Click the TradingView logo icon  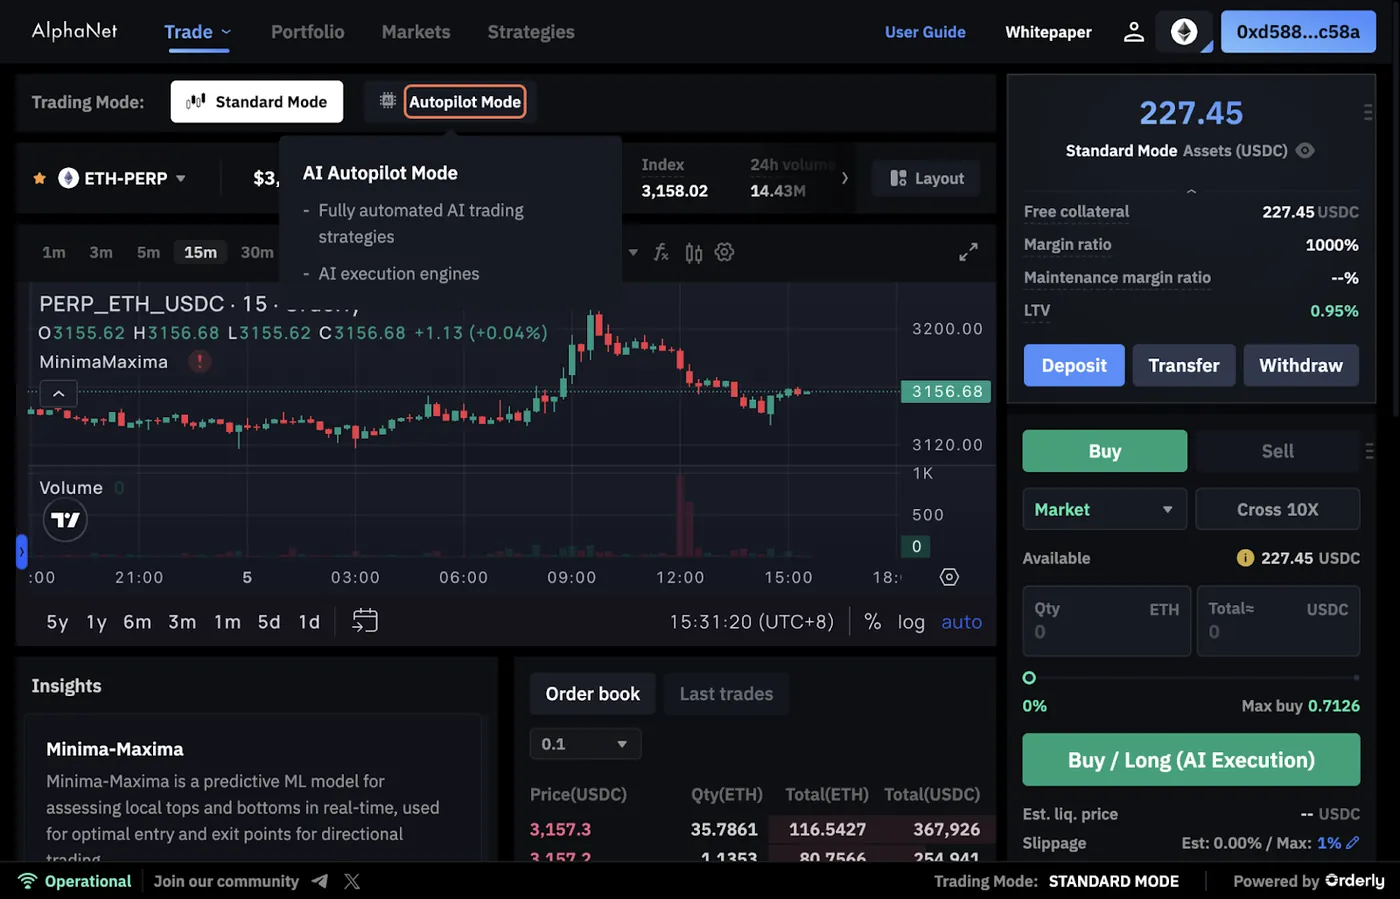coord(65,520)
